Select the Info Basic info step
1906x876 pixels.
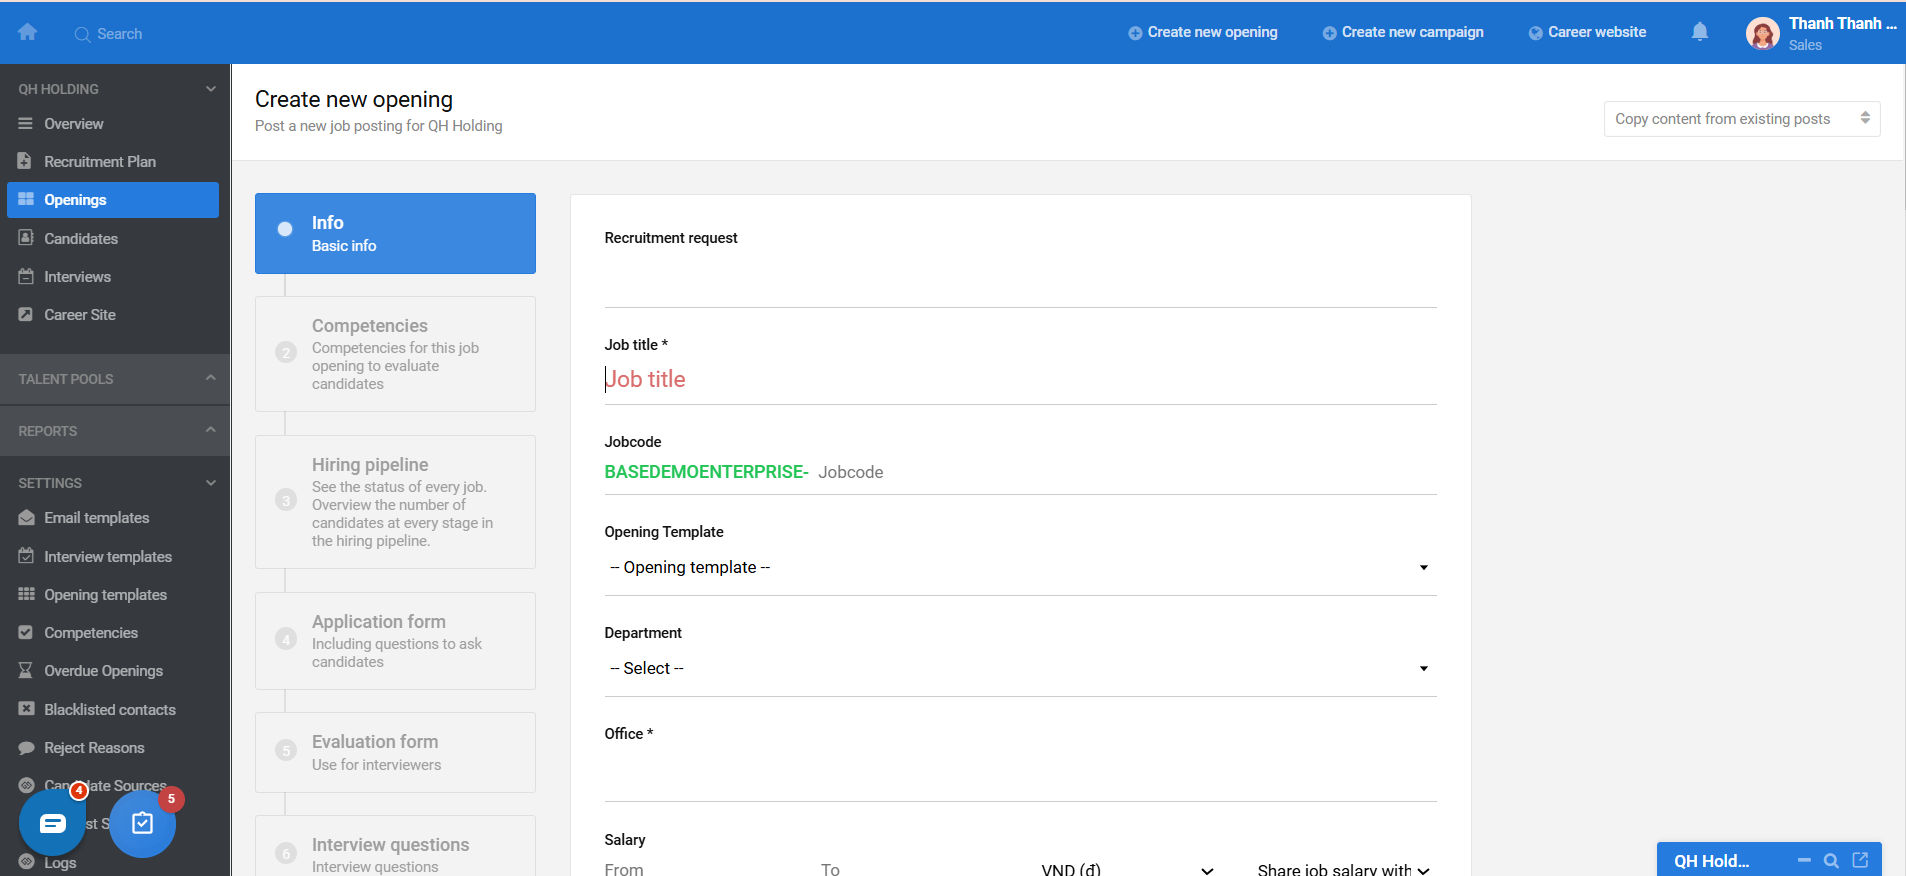395,233
